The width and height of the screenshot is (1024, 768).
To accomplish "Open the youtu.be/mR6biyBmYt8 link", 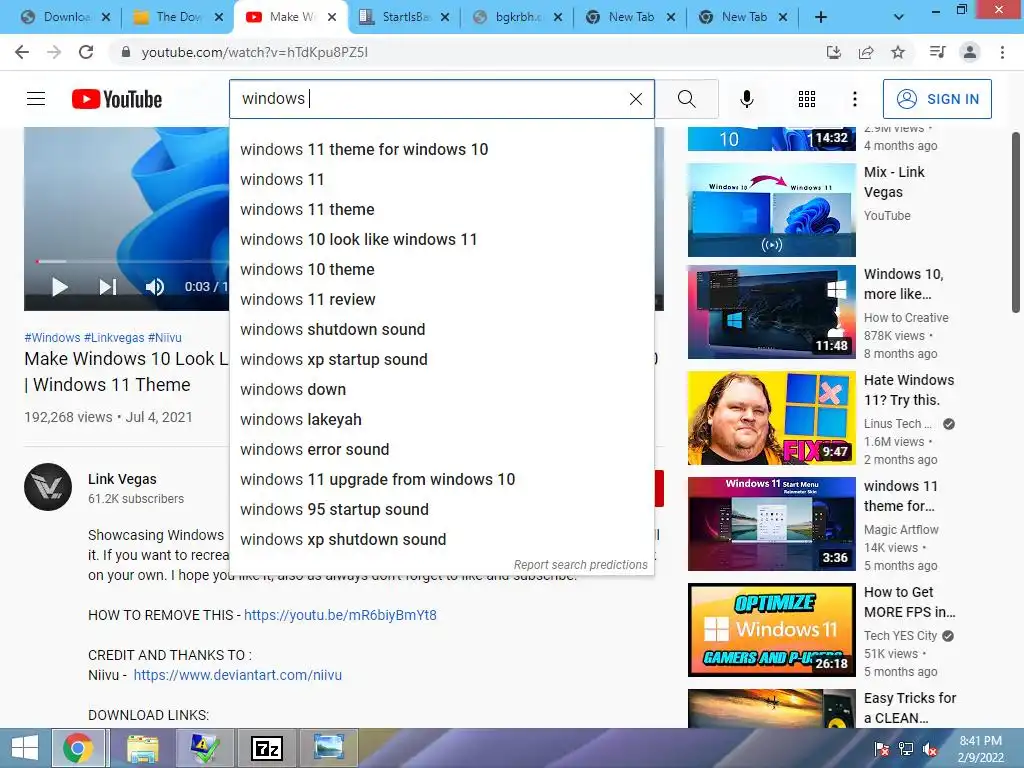I will (x=340, y=615).
